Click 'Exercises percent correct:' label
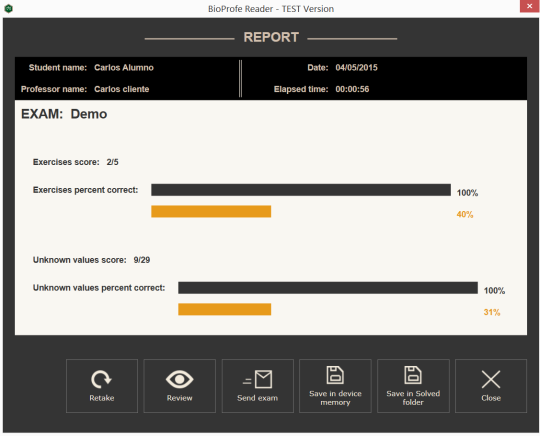The width and height of the screenshot is (540, 436). click(85, 190)
